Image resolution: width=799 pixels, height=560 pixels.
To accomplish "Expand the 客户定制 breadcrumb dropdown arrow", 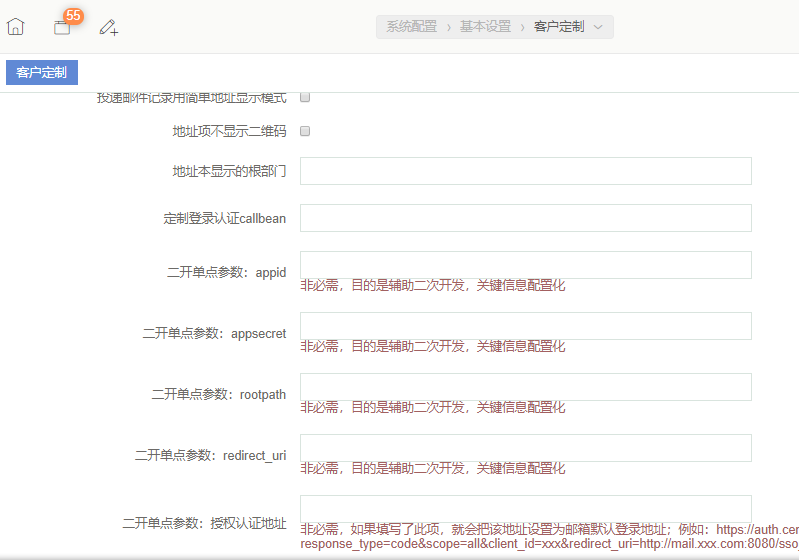I will tap(598, 27).
